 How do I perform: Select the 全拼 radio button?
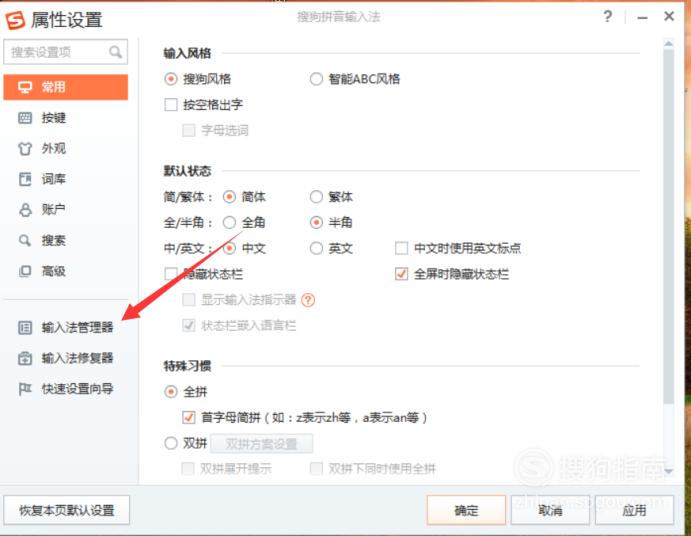click(171, 391)
